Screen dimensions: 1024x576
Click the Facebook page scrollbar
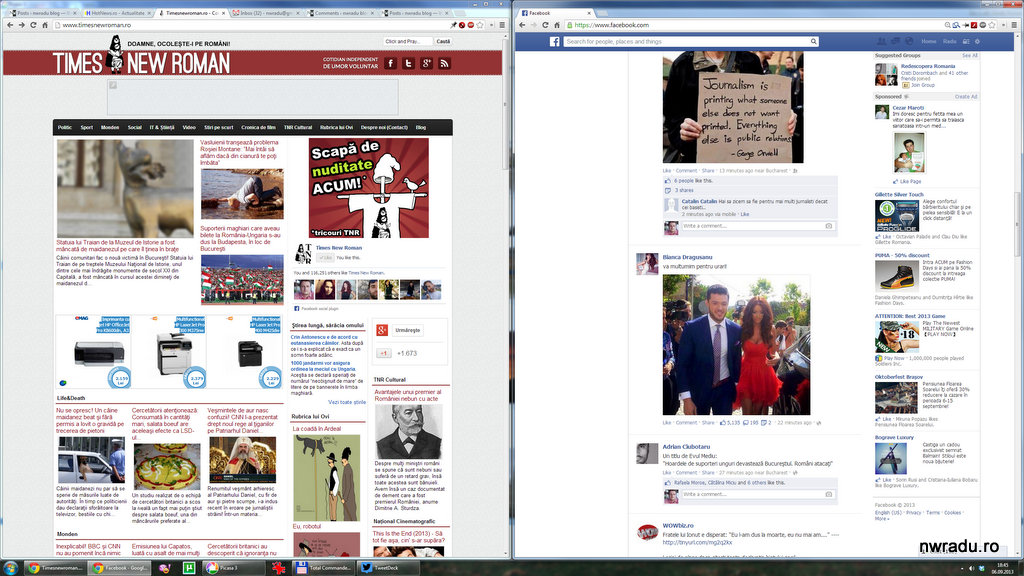(1019, 225)
